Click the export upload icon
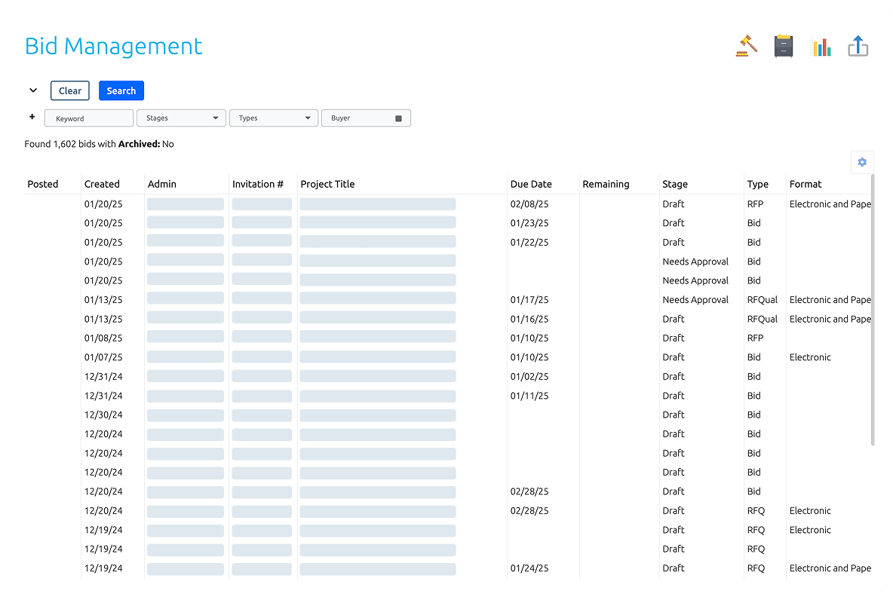This screenshot has height=594, width=893. pyautogui.click(x=858, y=46)
